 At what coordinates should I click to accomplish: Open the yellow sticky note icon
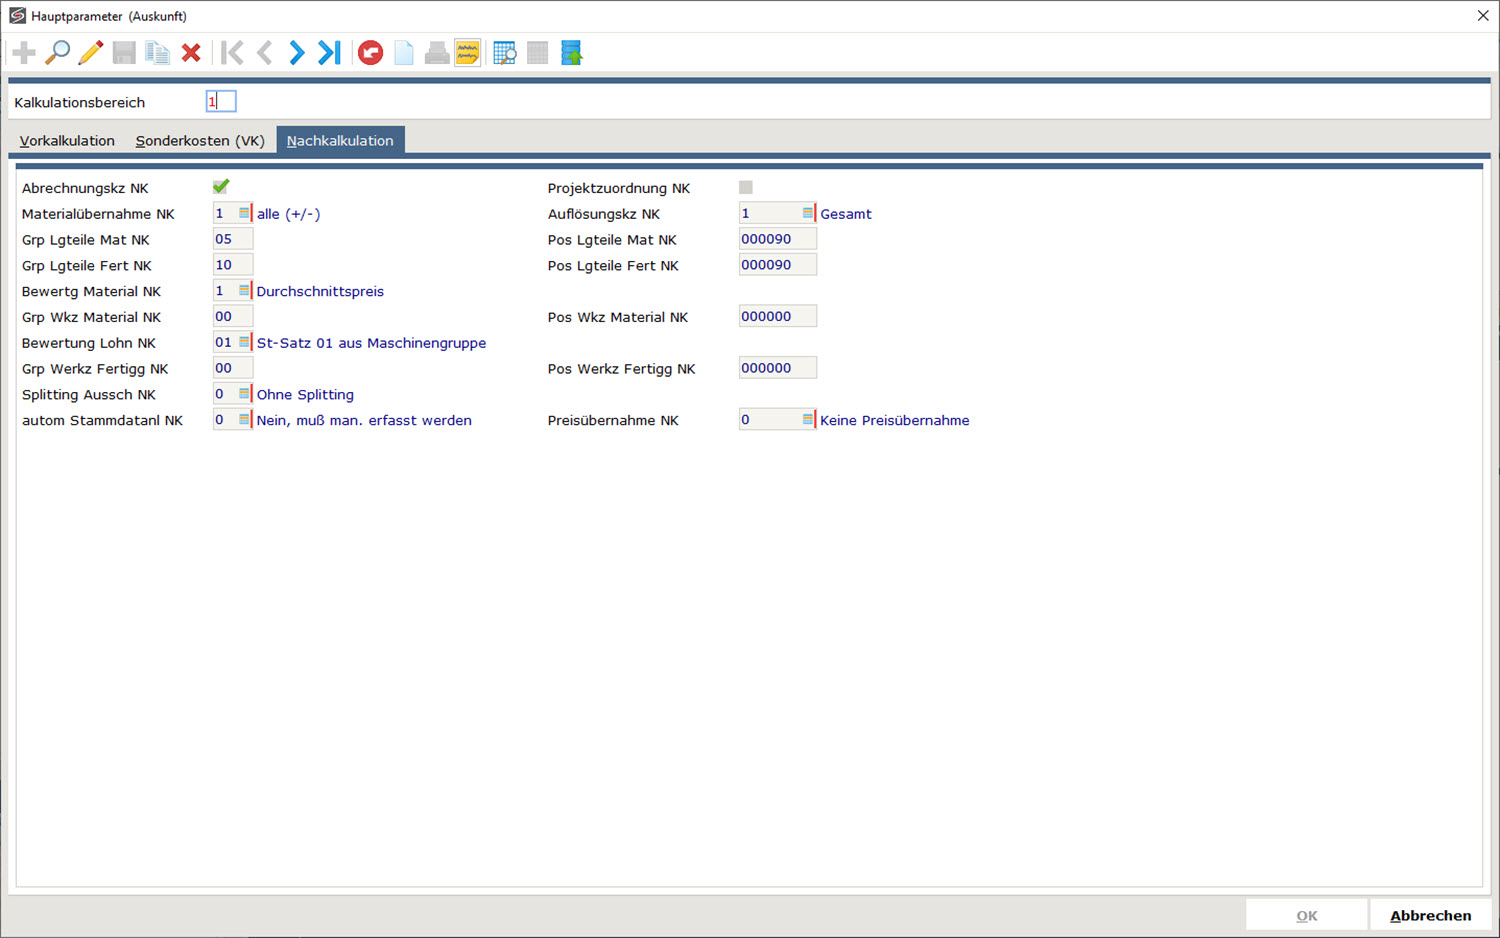click(x=467, y=53)
